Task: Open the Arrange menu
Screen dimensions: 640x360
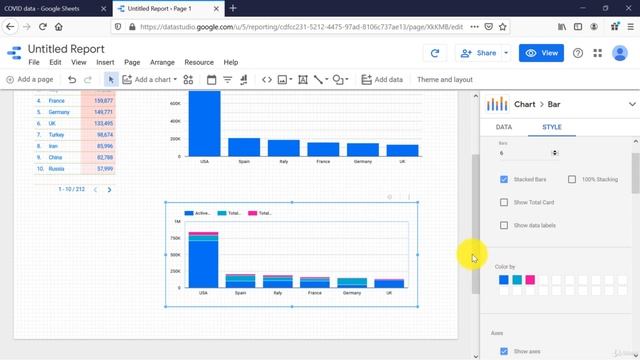Action: tap(162, 62)
